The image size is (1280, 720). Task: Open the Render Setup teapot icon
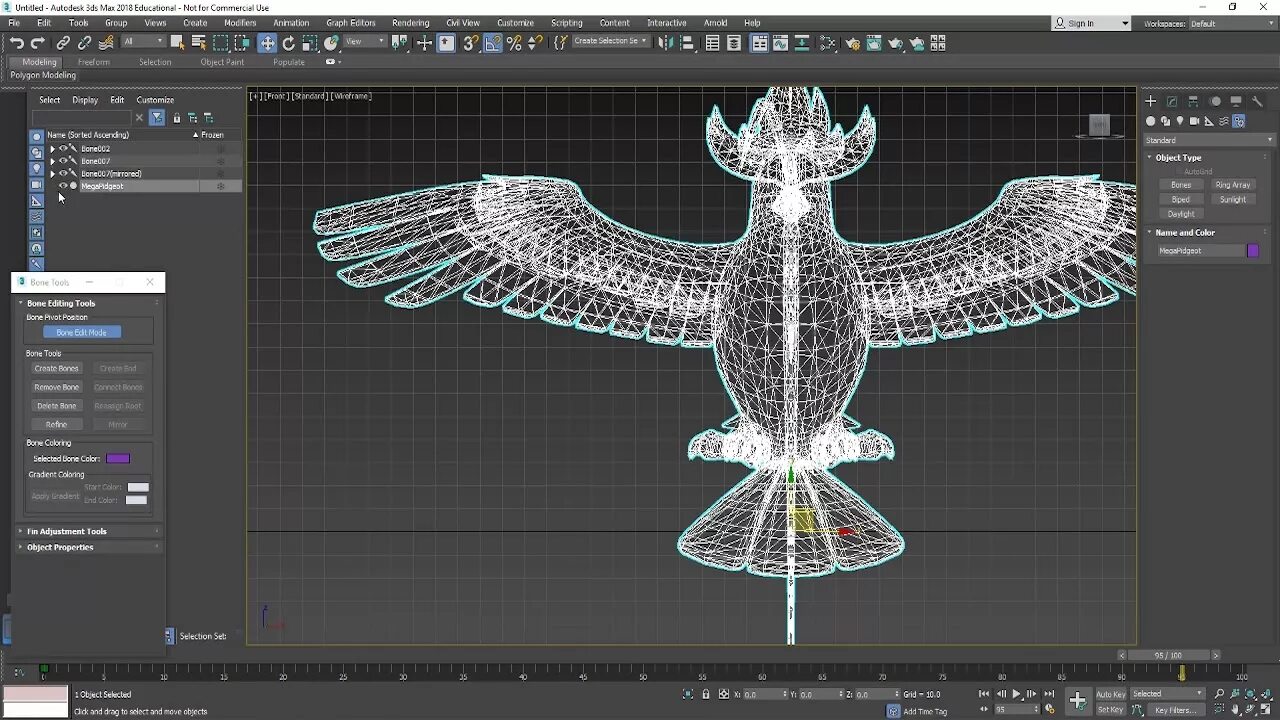[x=852, y=43]
